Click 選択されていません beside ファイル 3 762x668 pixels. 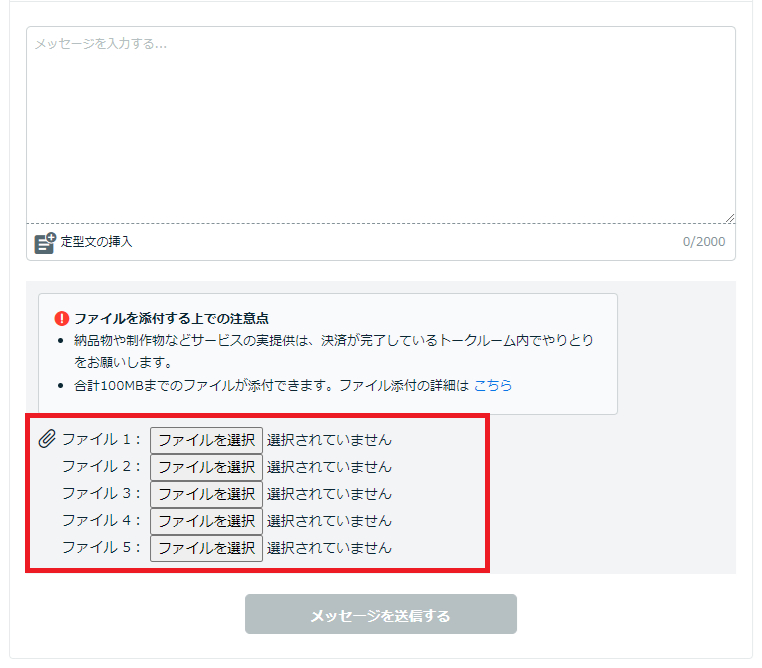click(x=329, y=494)
